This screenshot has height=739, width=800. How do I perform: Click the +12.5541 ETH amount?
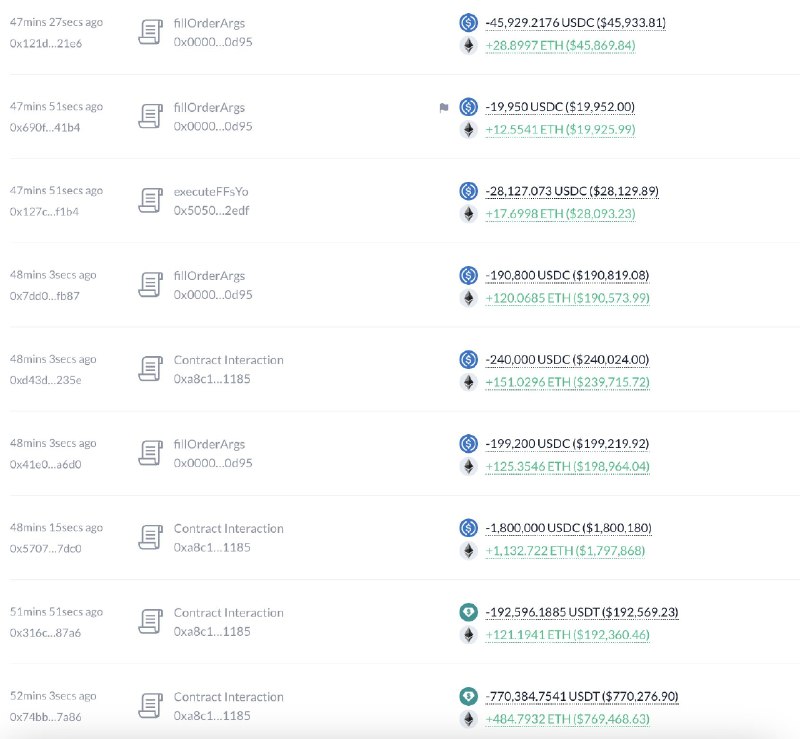point(560,130)
